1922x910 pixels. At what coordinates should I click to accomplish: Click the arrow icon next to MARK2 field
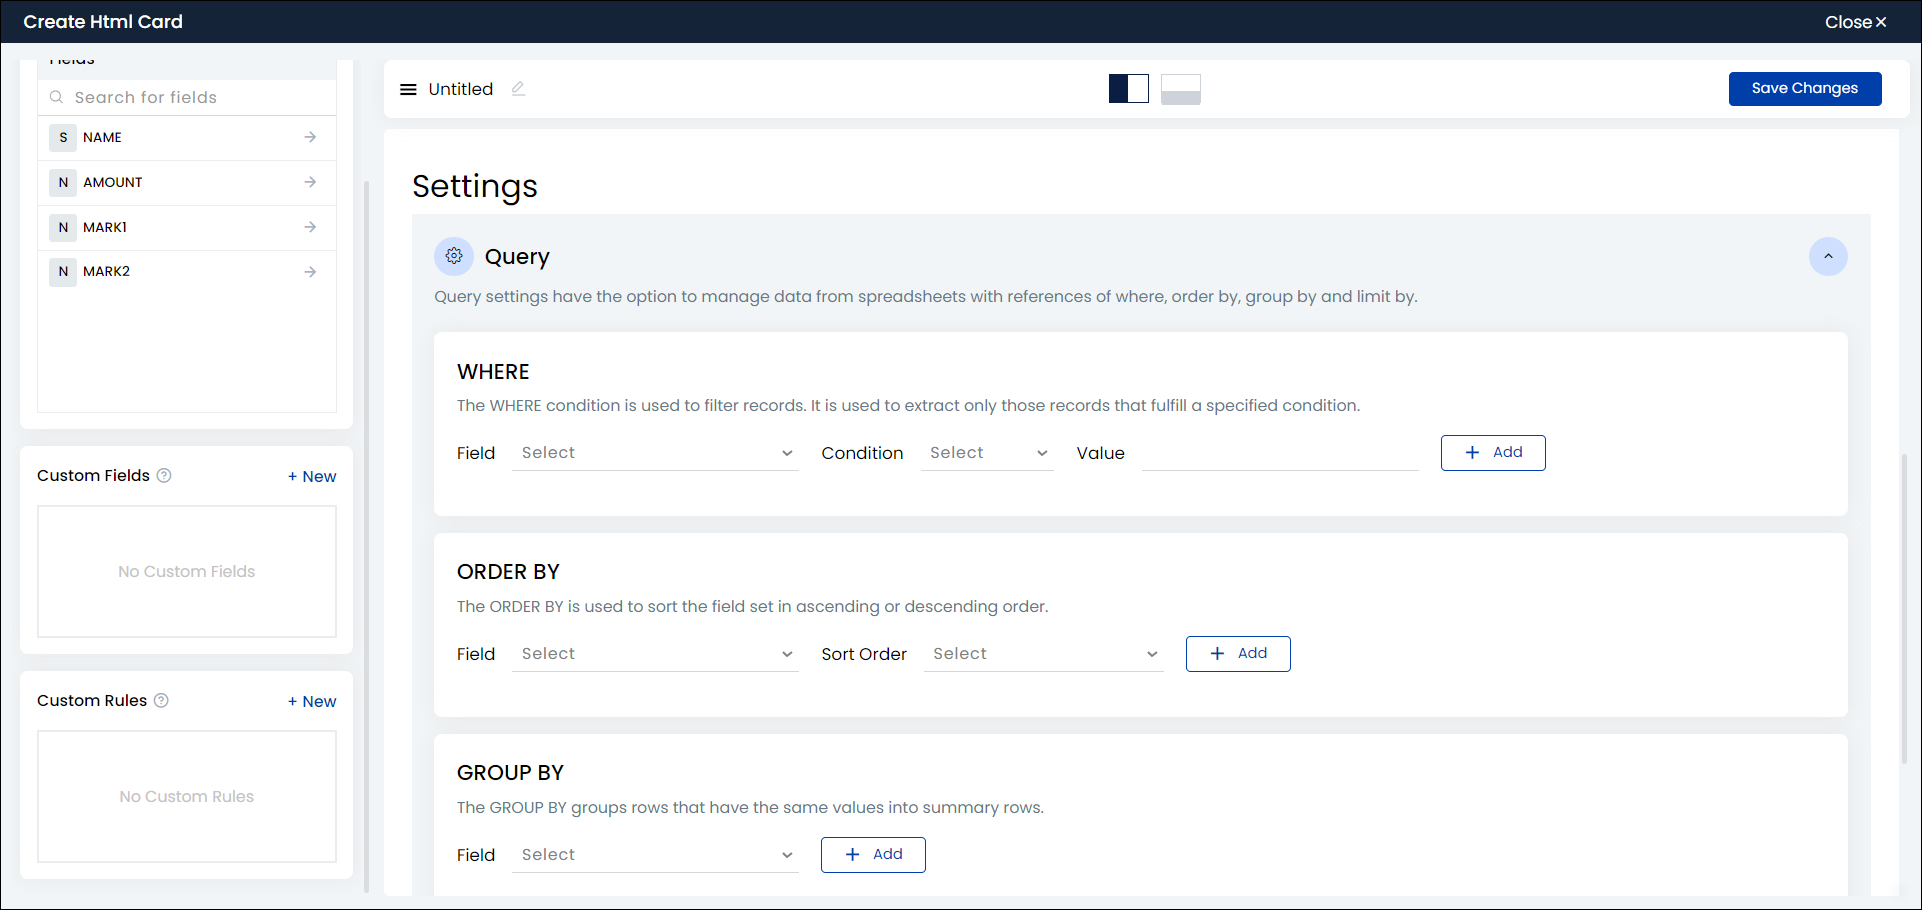point(310,272)
